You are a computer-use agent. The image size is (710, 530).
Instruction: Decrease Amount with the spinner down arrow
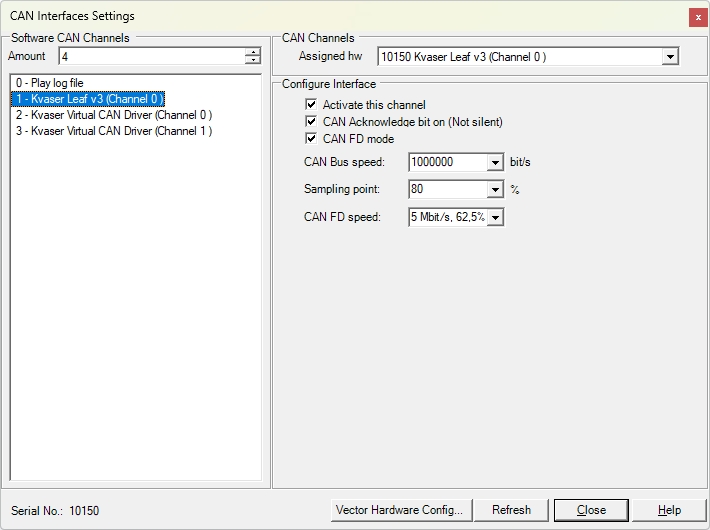click(x=253, y=60)
